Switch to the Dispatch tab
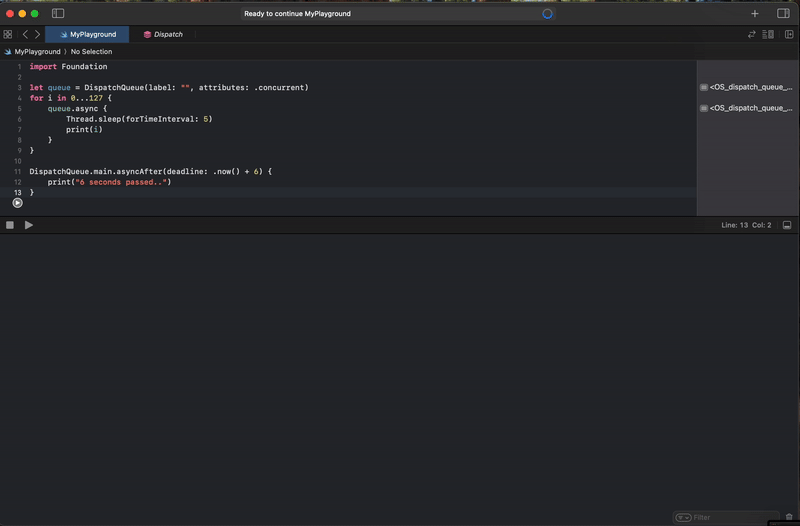Screen dimensions: 800x526 [163, 34]
